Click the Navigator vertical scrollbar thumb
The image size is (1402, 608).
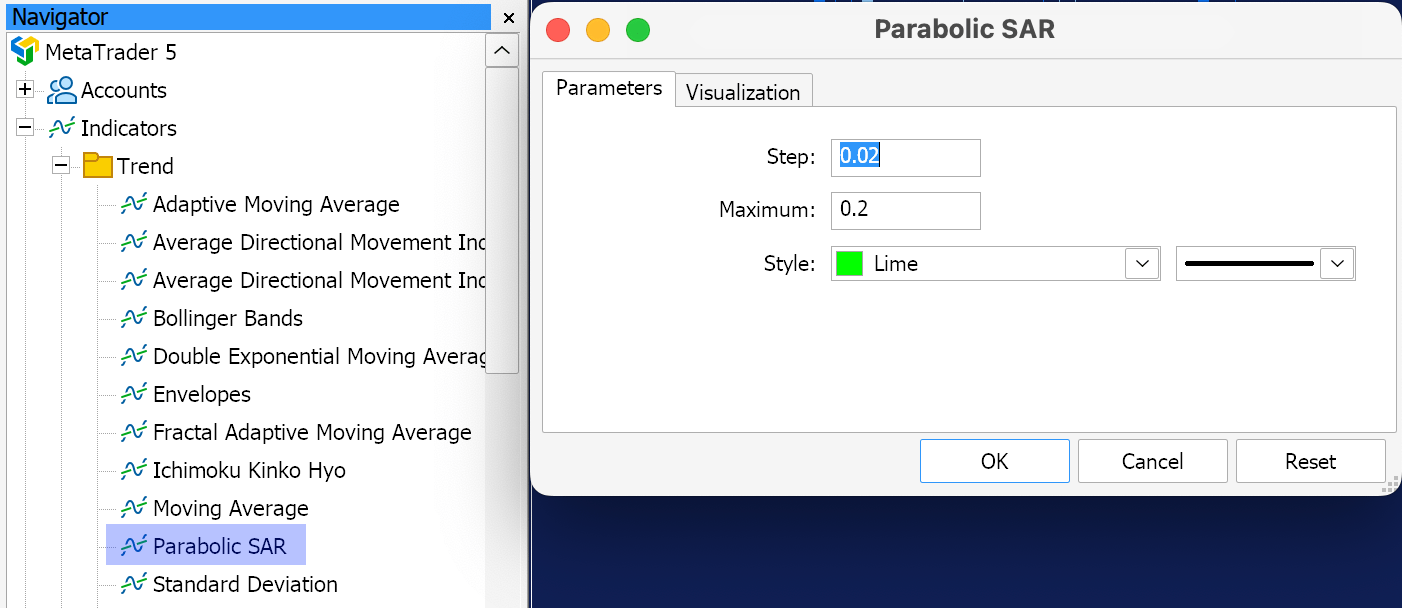501,220
